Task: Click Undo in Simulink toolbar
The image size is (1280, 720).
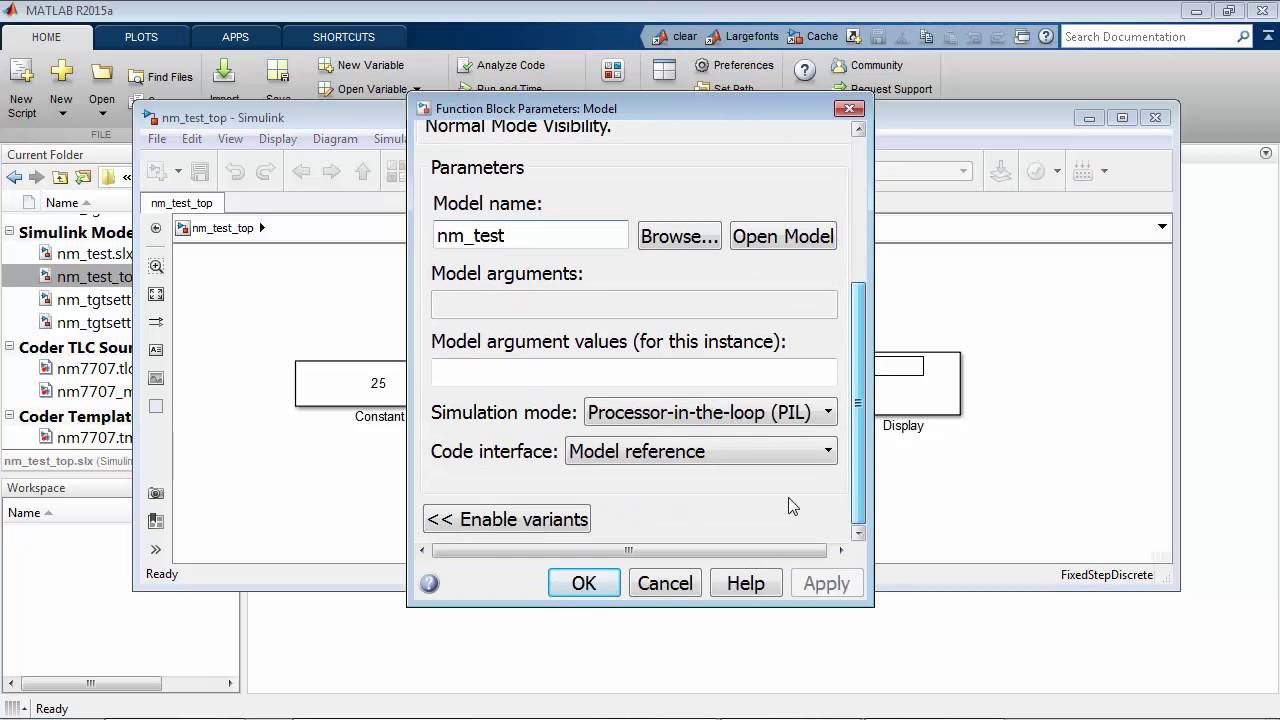Action: [x=234, y=171]
